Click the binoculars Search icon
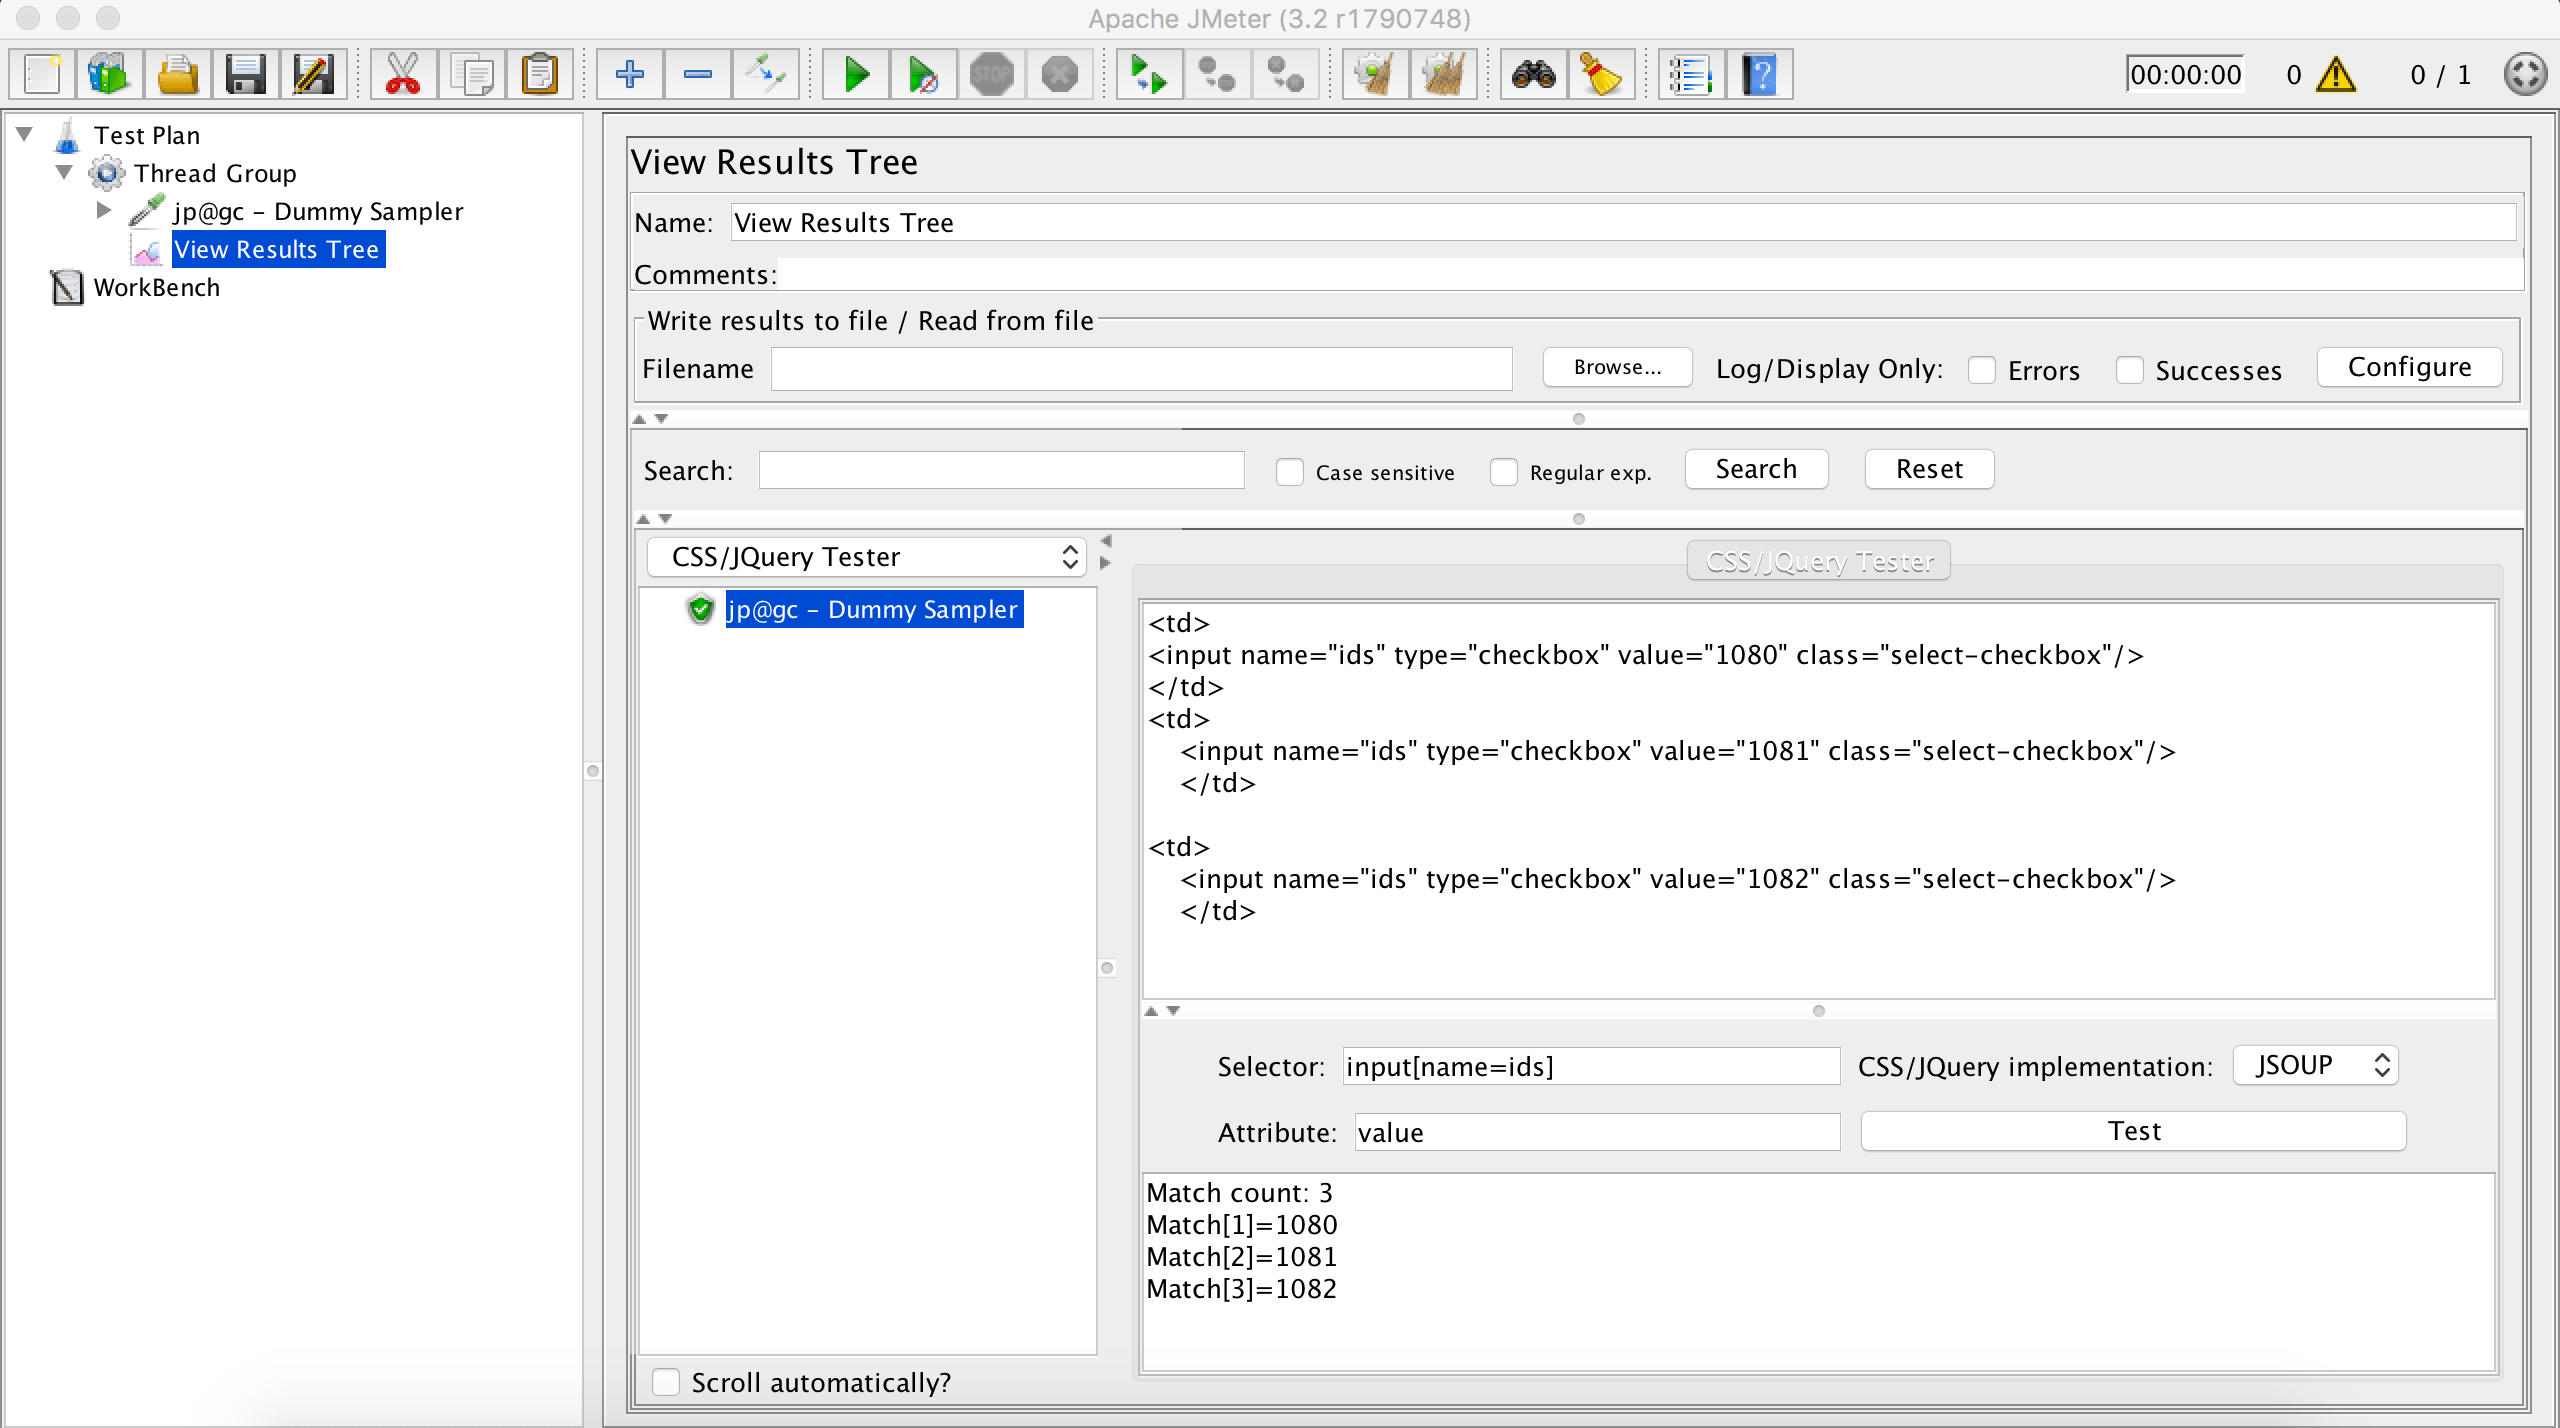The width and height of the screenshot is (2560, 1428). [1533, 75]
